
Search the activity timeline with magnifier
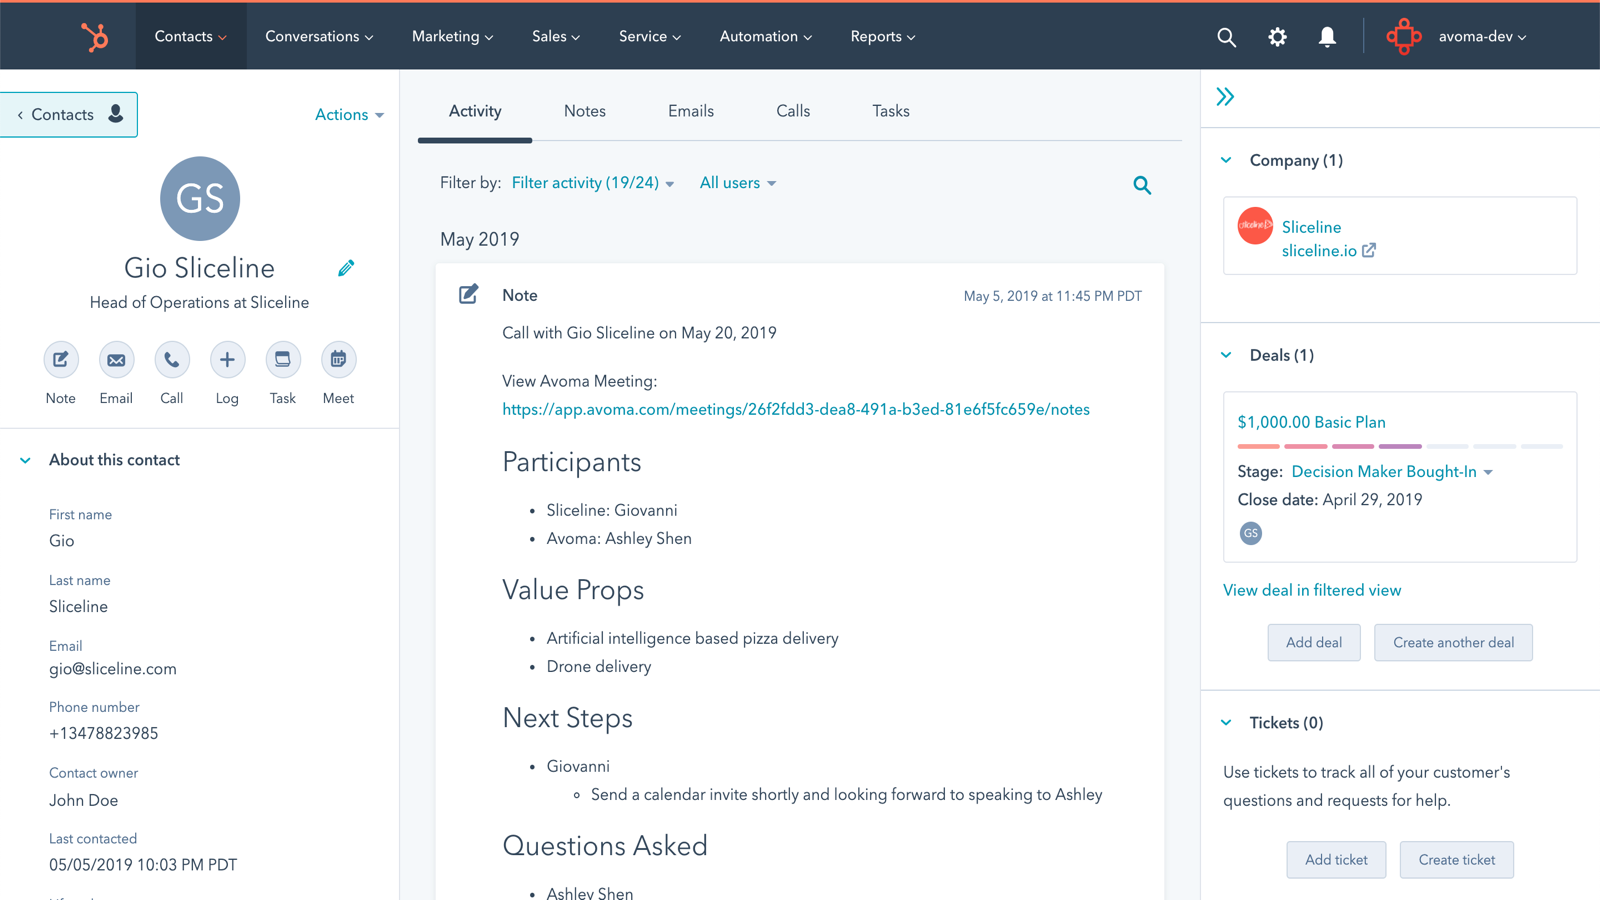tap(1142, 185)
